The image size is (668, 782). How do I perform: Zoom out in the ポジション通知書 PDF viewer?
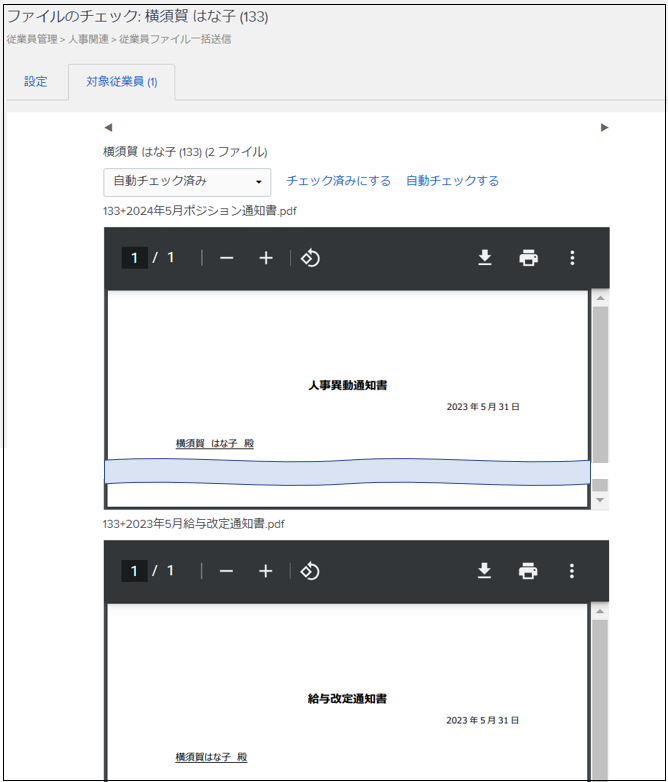[226, 258]
